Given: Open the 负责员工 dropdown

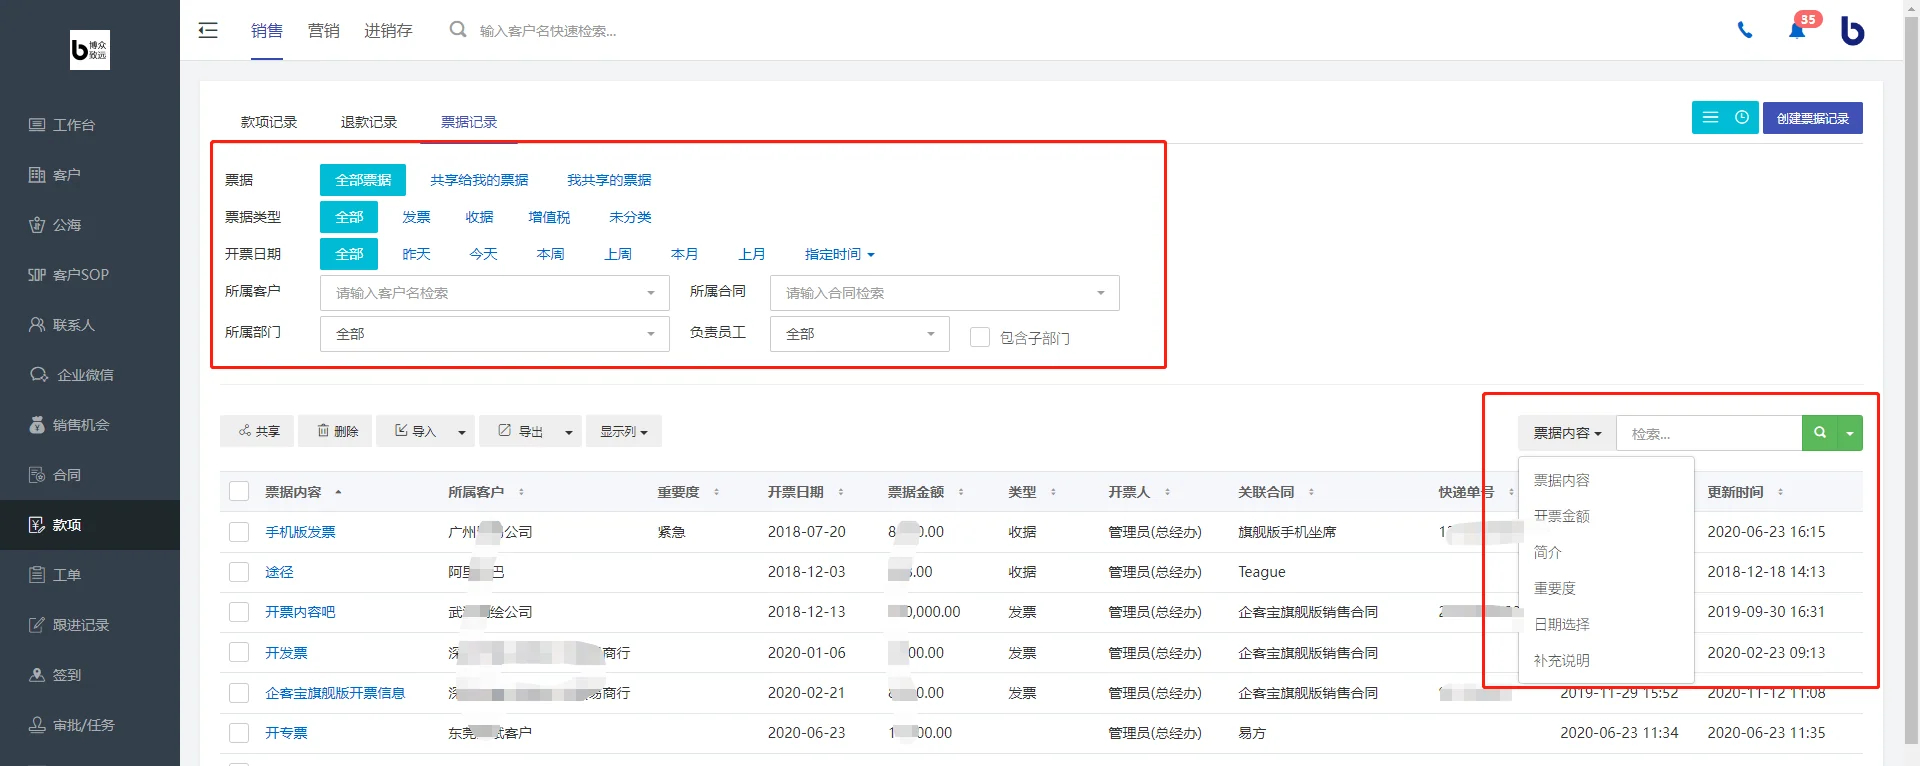Looking at the screenshot, I should [x=860, y=334].
